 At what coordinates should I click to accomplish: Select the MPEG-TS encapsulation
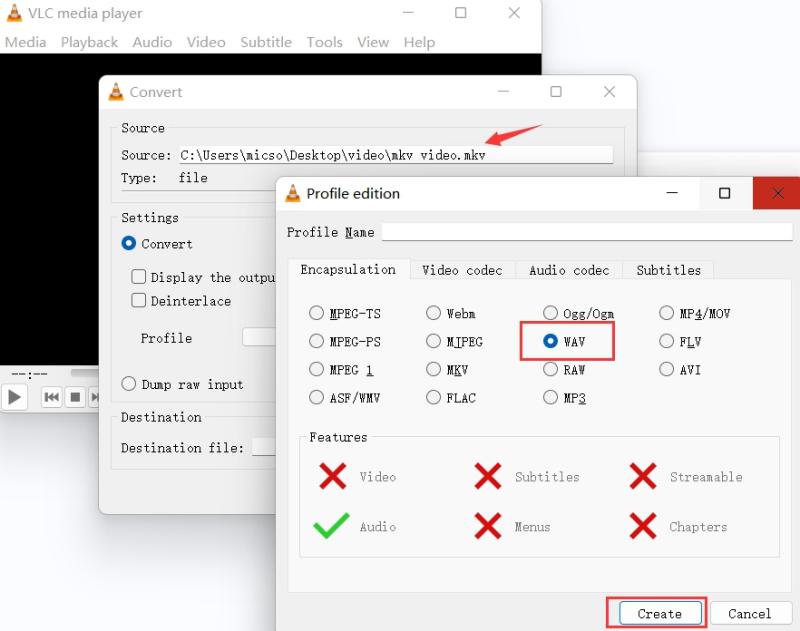[316, 313]
